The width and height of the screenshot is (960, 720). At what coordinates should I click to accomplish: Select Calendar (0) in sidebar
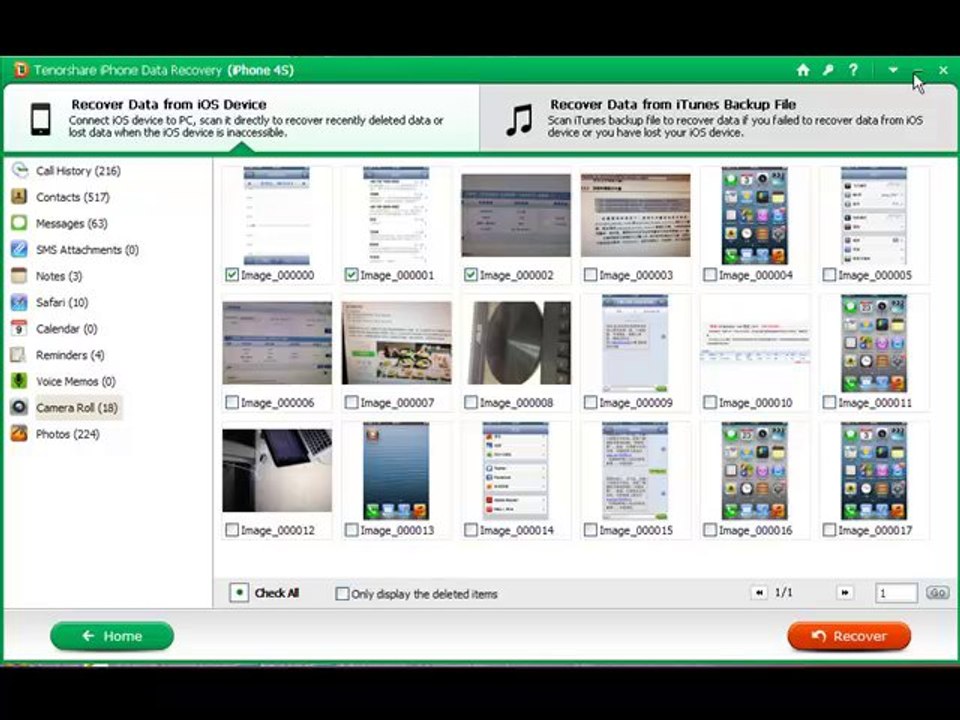tap(66, 329)
